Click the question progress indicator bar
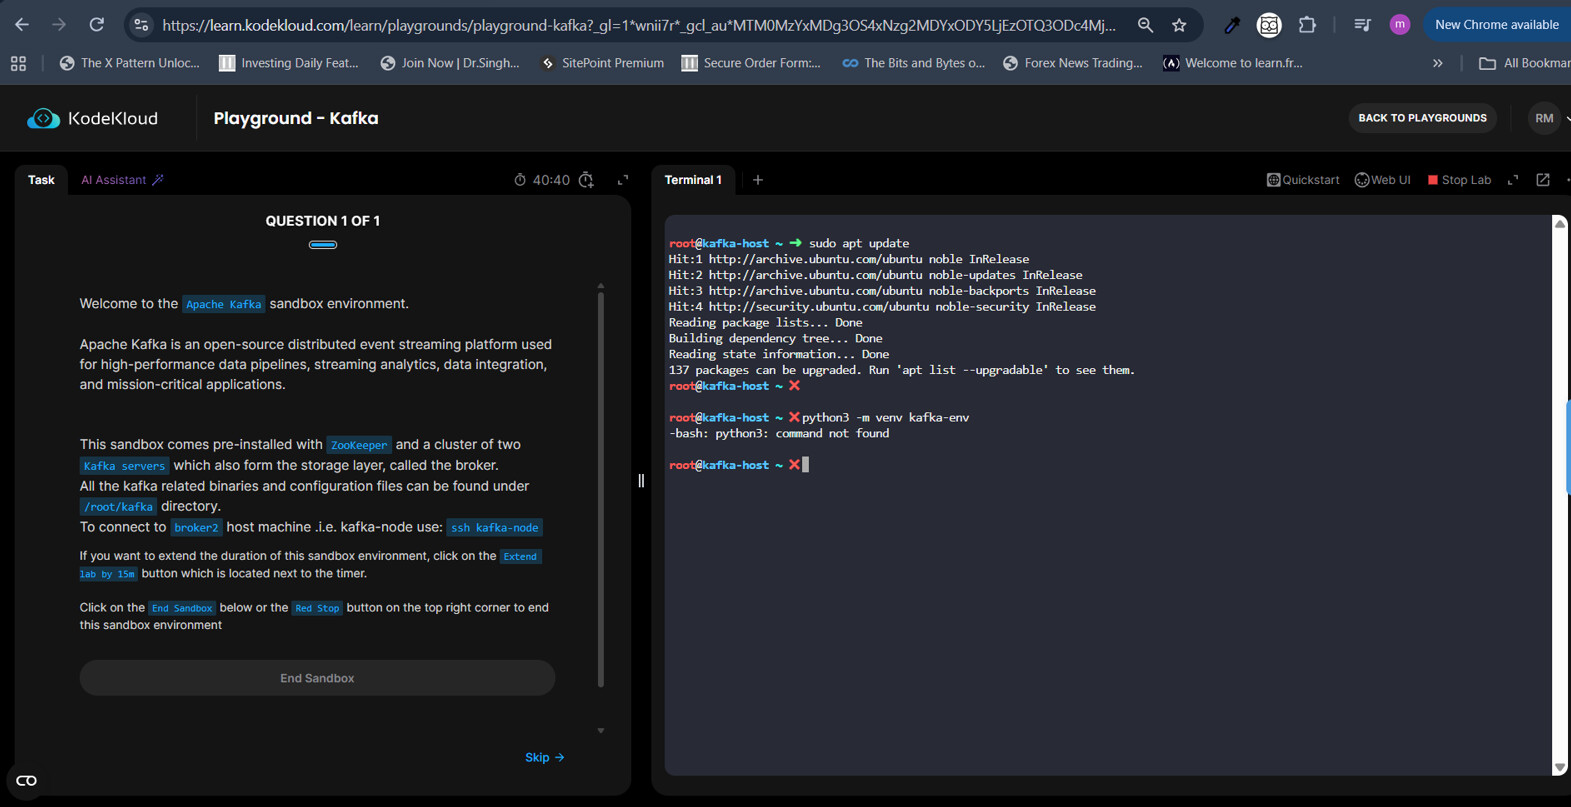This screenshot has height=807, width=1571. 323,244
